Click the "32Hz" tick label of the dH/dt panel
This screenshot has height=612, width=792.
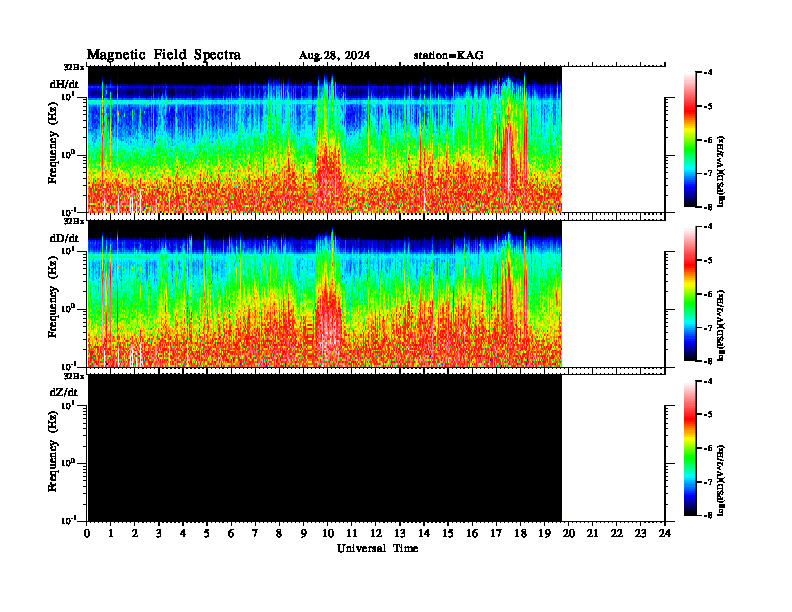(x=74, y=67)
